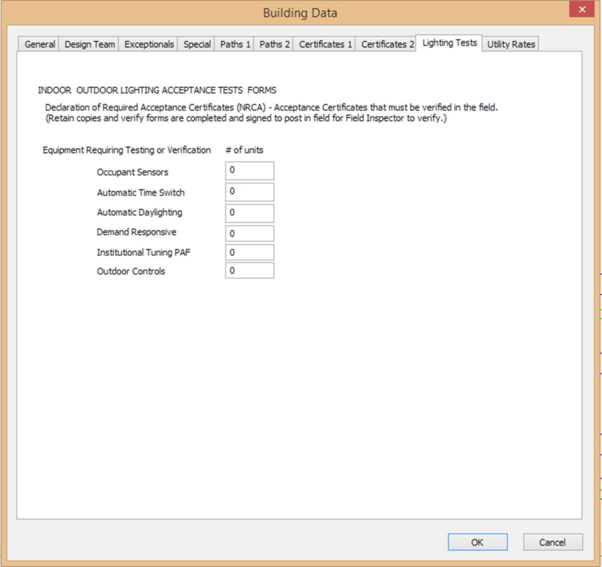Click the Institutional Tuning PAF units field
The height and width of the screenshot is (567, 602).
click(x=249, y=253)
